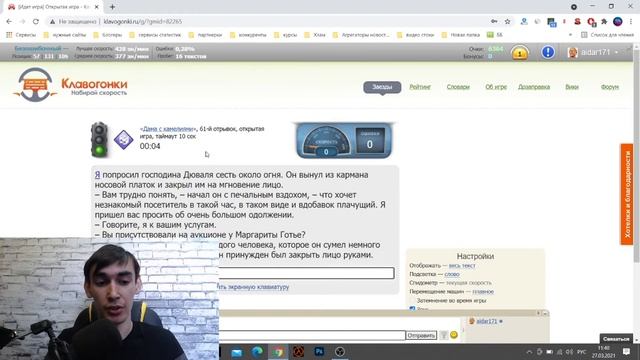The image size is (640, 360).
Task: Open the Chrome profile avatar
Action: coord(618,21)
